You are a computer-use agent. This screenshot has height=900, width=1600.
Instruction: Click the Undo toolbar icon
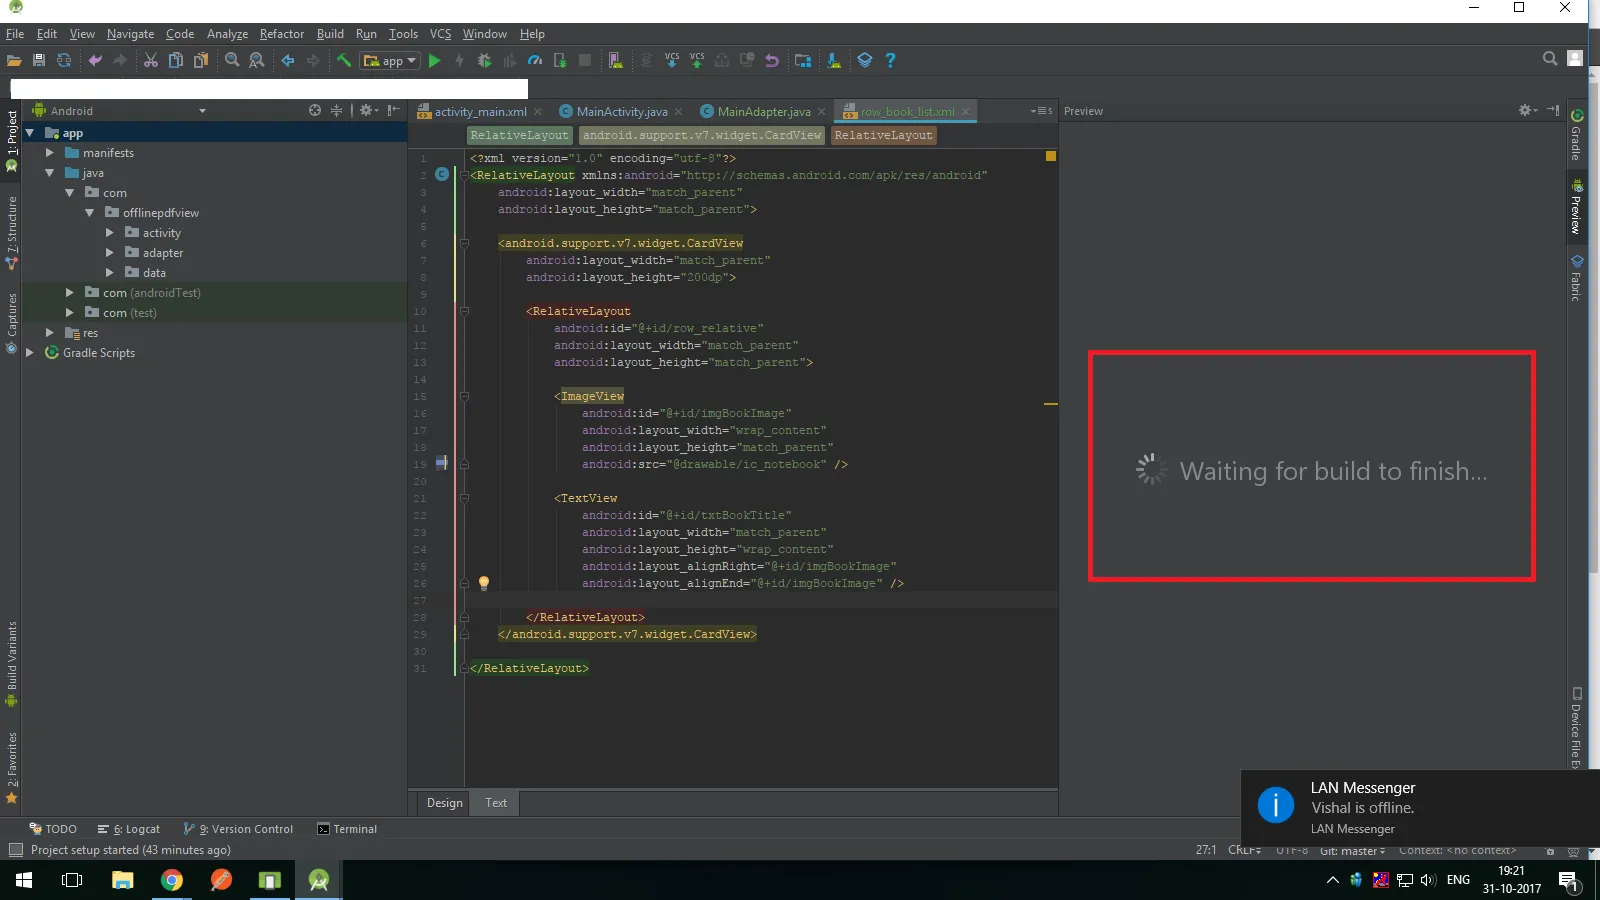click(95, 60)
